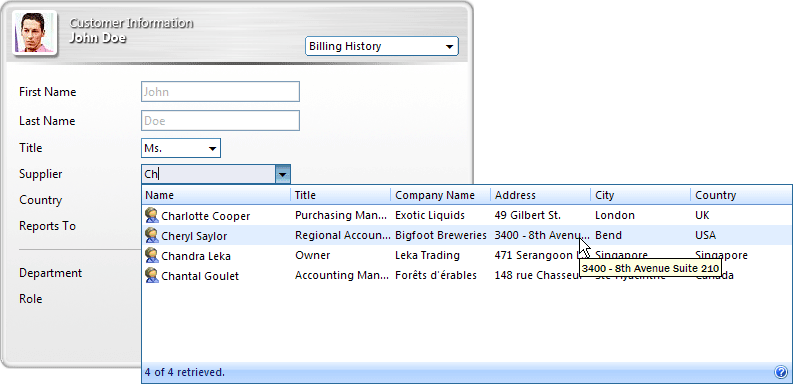Viewport: 793px width, 384px height.
Task: Click the Purchasing Man... title cell
Action: pos(342,215)
